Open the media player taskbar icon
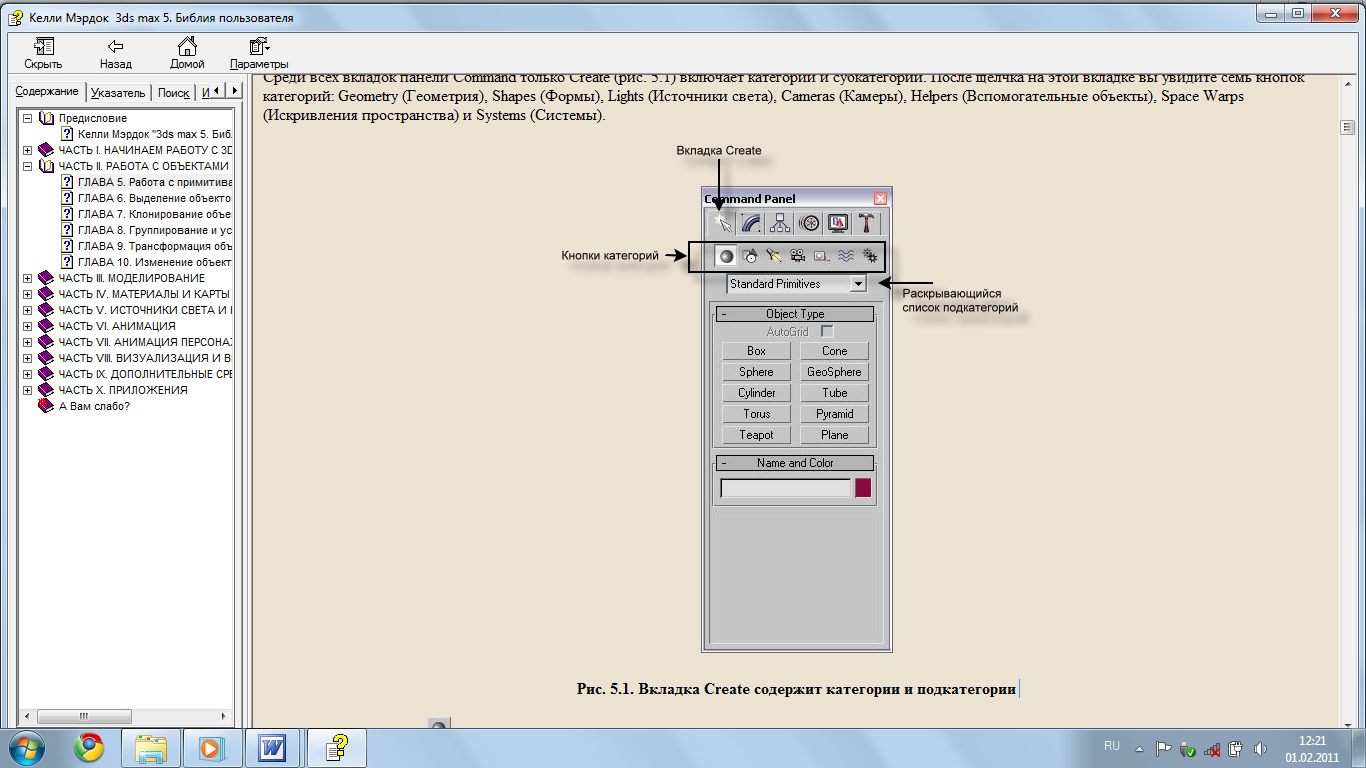Viewport: 1366px width, 768px height. click(x=211, y=748)
